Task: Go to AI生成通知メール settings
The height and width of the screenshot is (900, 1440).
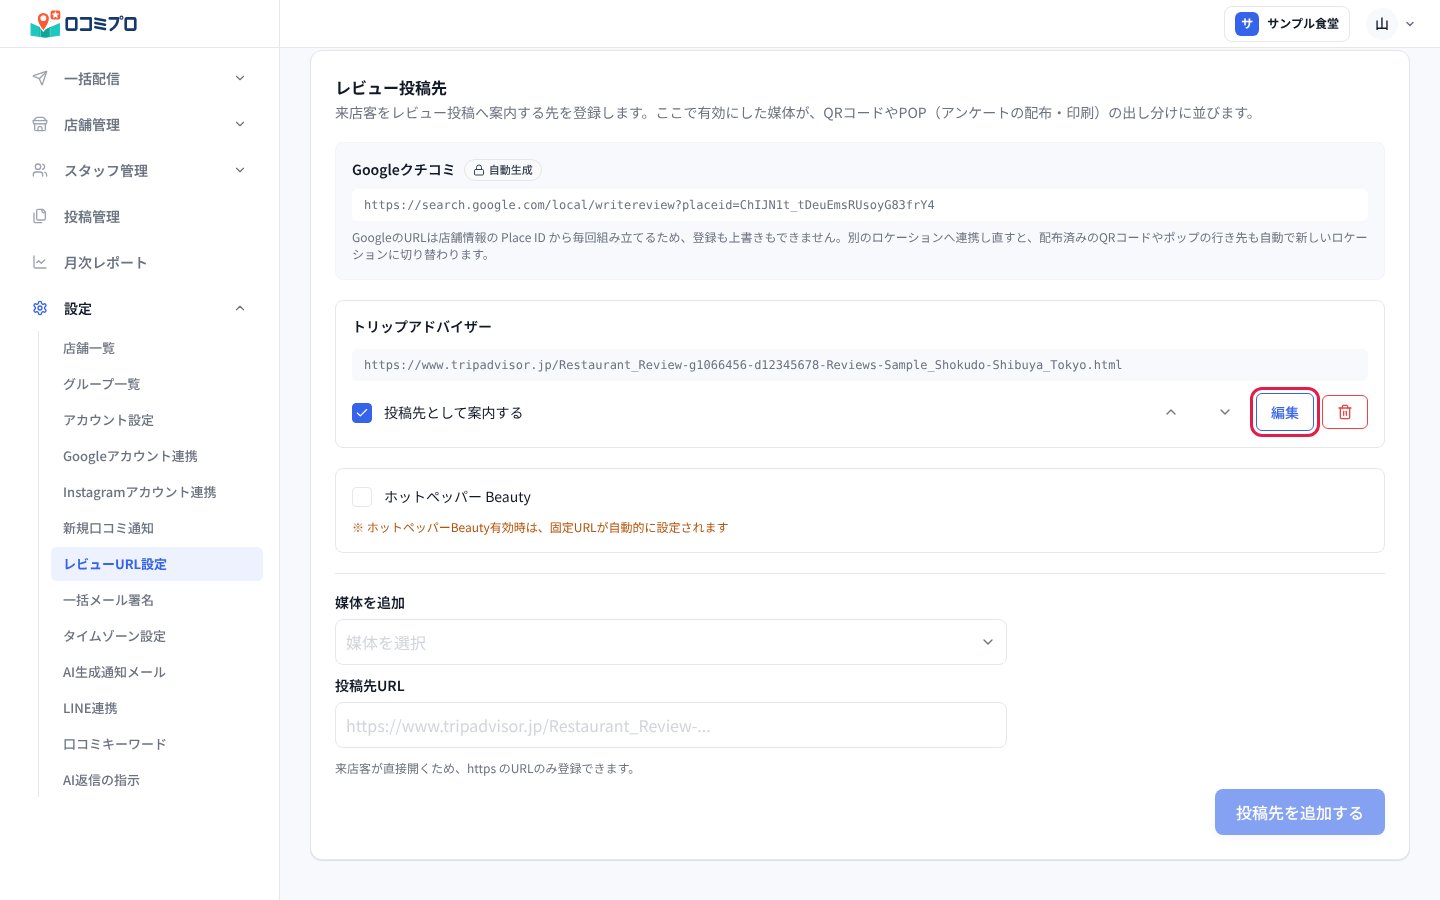Action: tap(157, 672)
